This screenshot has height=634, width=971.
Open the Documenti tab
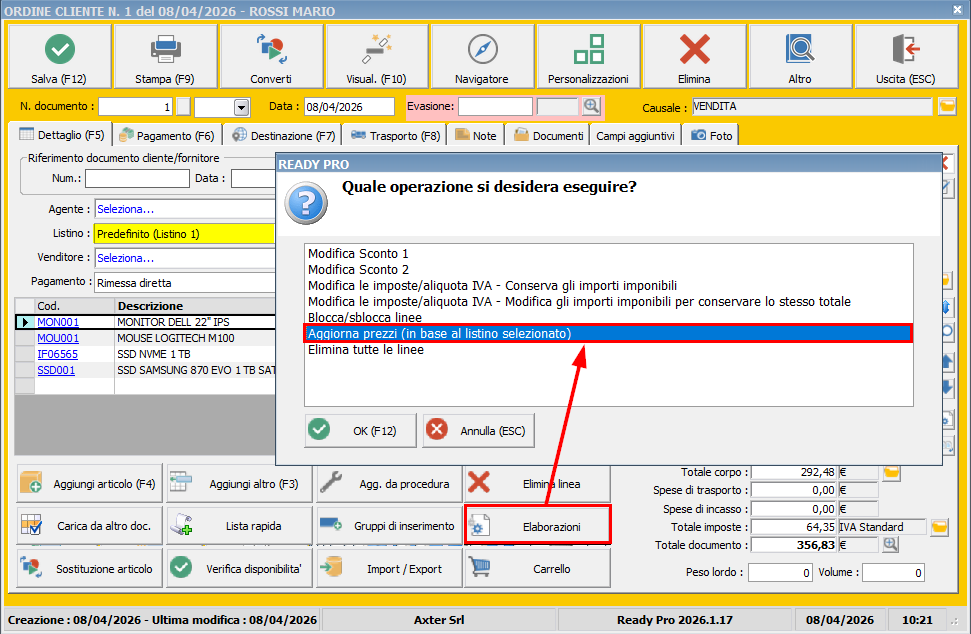[549, 136]
